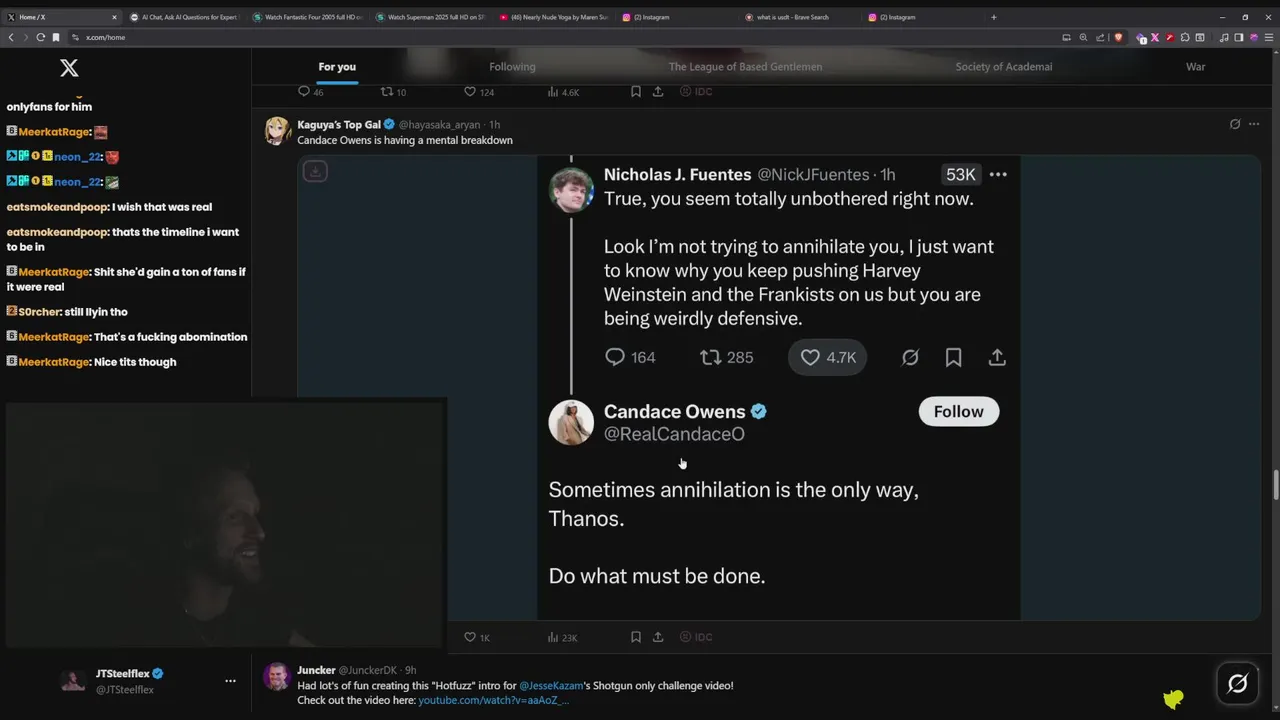The image size is (1280, 720).
Task: Click Juncker's profile avatar
Action: (x=277, y=677)
